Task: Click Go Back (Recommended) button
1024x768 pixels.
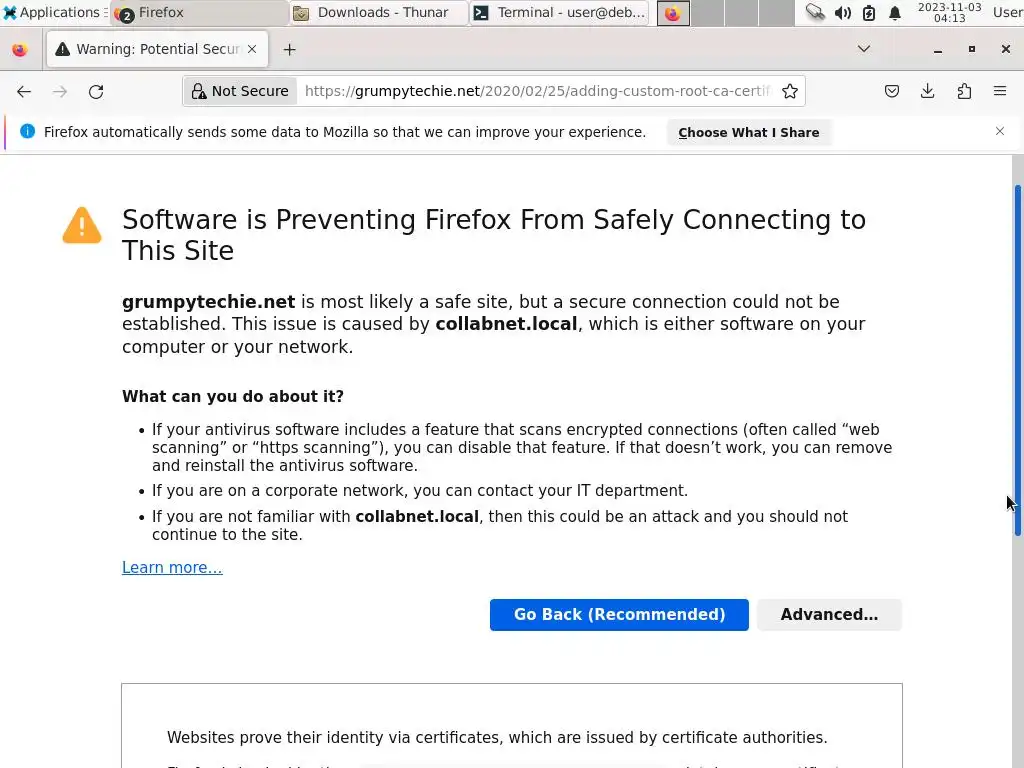Action: coord(619,614)
